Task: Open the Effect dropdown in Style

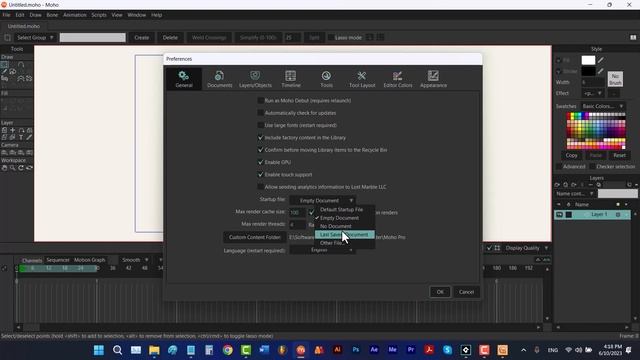Action: pyautogui.click(x=593, y=93)
